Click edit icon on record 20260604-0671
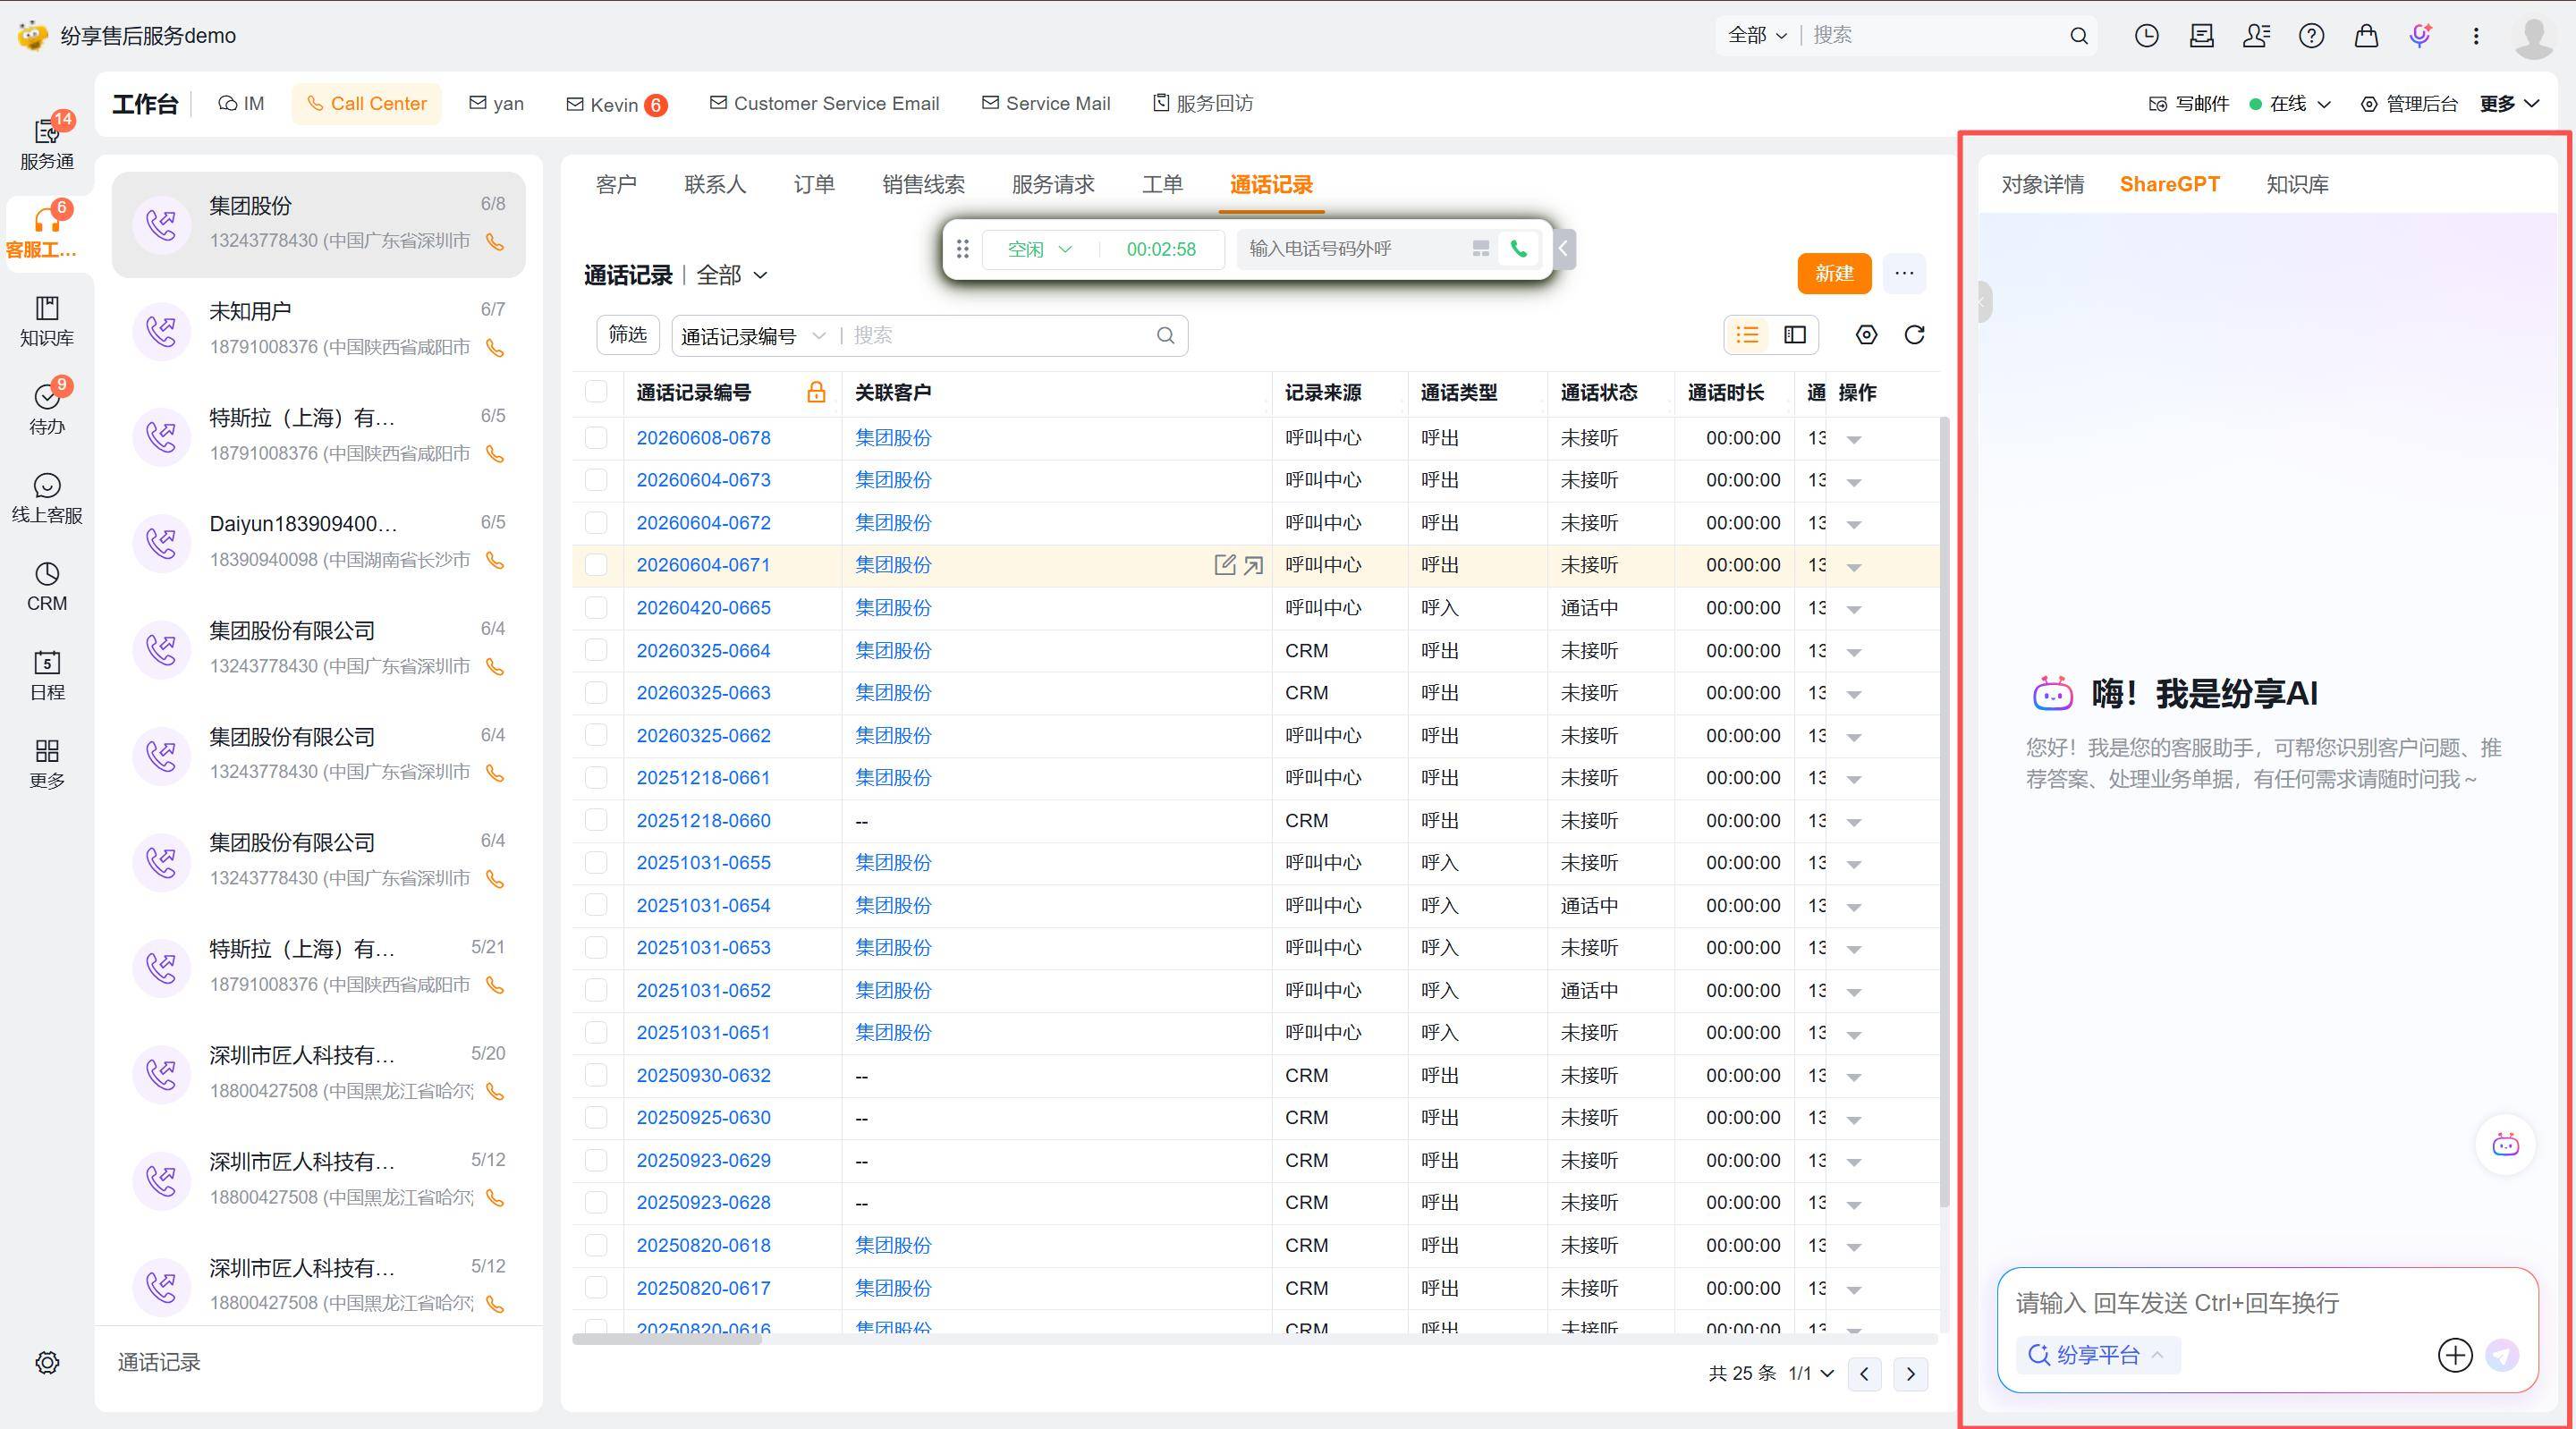This screenshot has width=2576, height=1429. [1224, 565]
